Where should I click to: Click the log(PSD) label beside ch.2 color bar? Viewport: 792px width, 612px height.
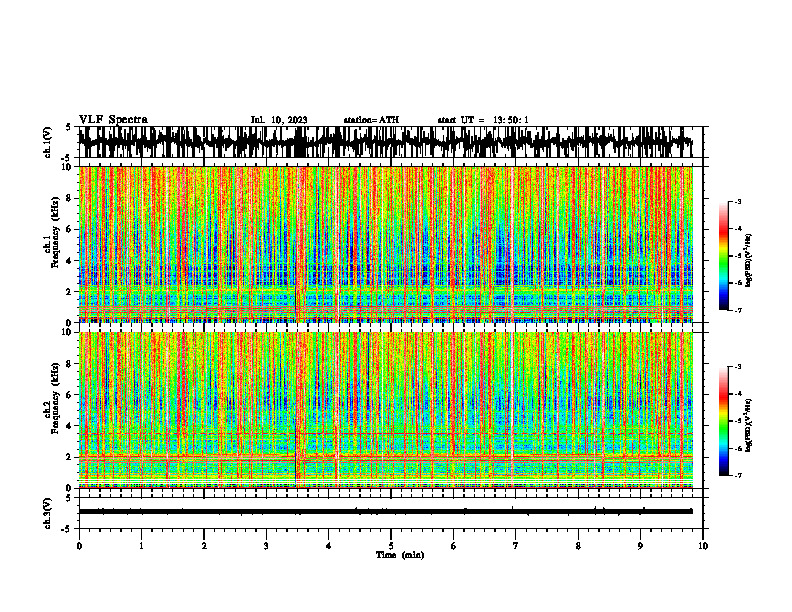[748, 425]
